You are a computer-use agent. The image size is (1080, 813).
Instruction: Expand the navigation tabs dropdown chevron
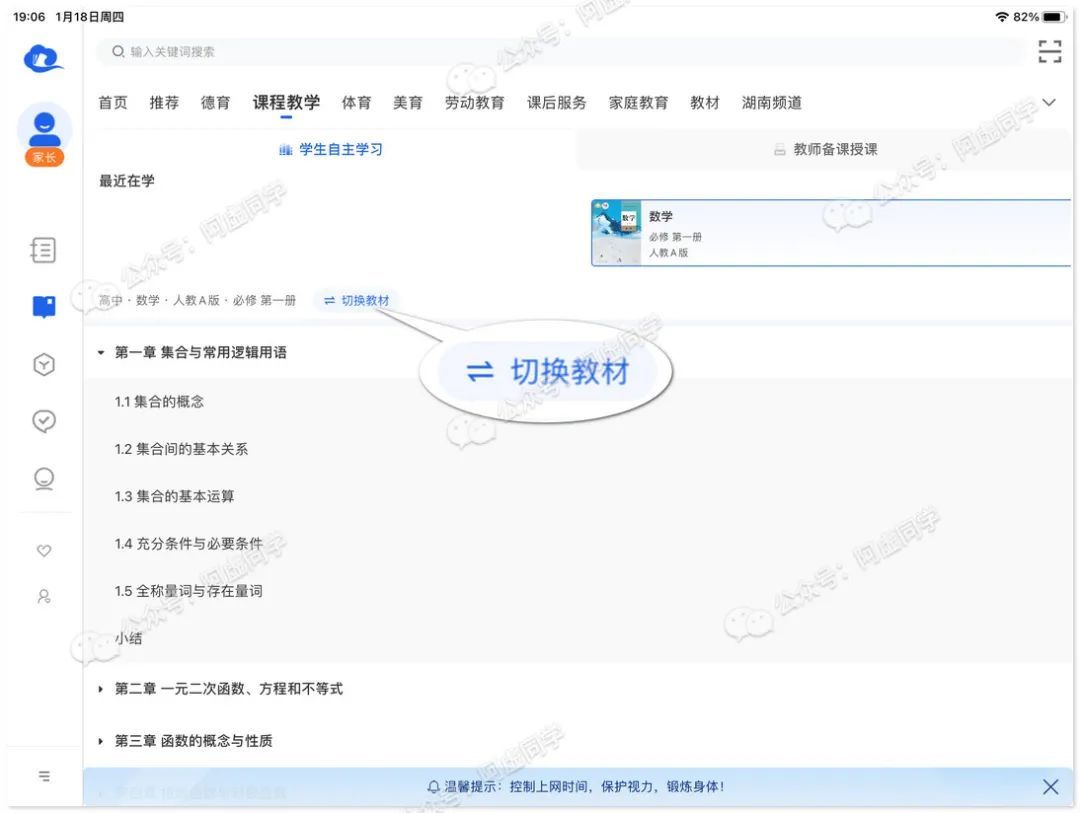[1049, 103]
